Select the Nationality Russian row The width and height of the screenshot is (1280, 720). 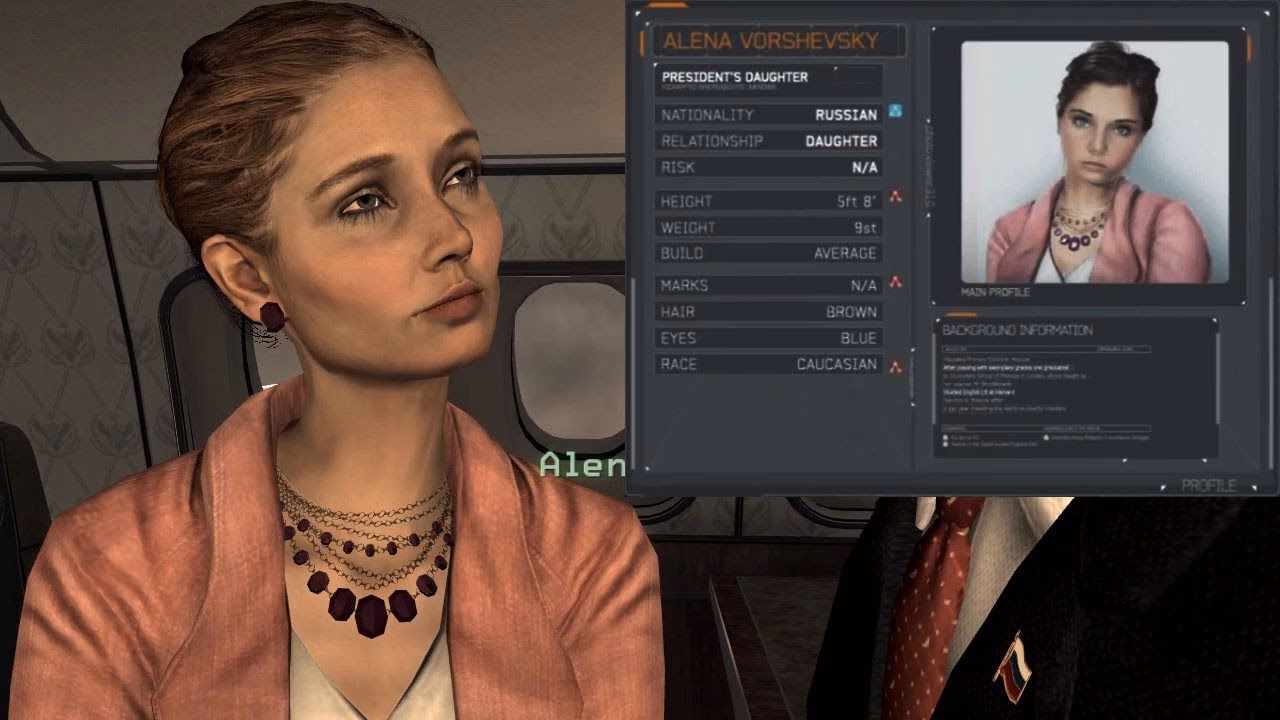(769, 115)
